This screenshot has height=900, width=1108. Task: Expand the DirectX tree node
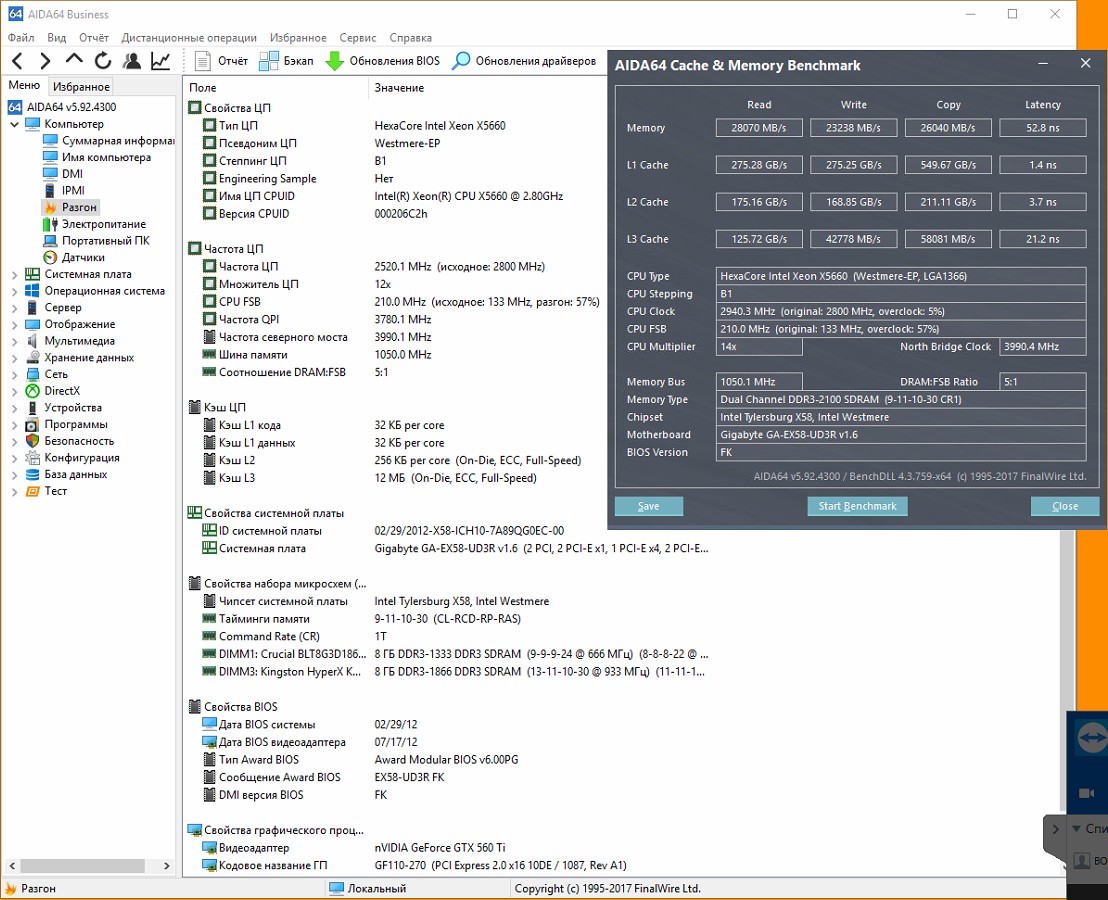[x=14, y=391]
